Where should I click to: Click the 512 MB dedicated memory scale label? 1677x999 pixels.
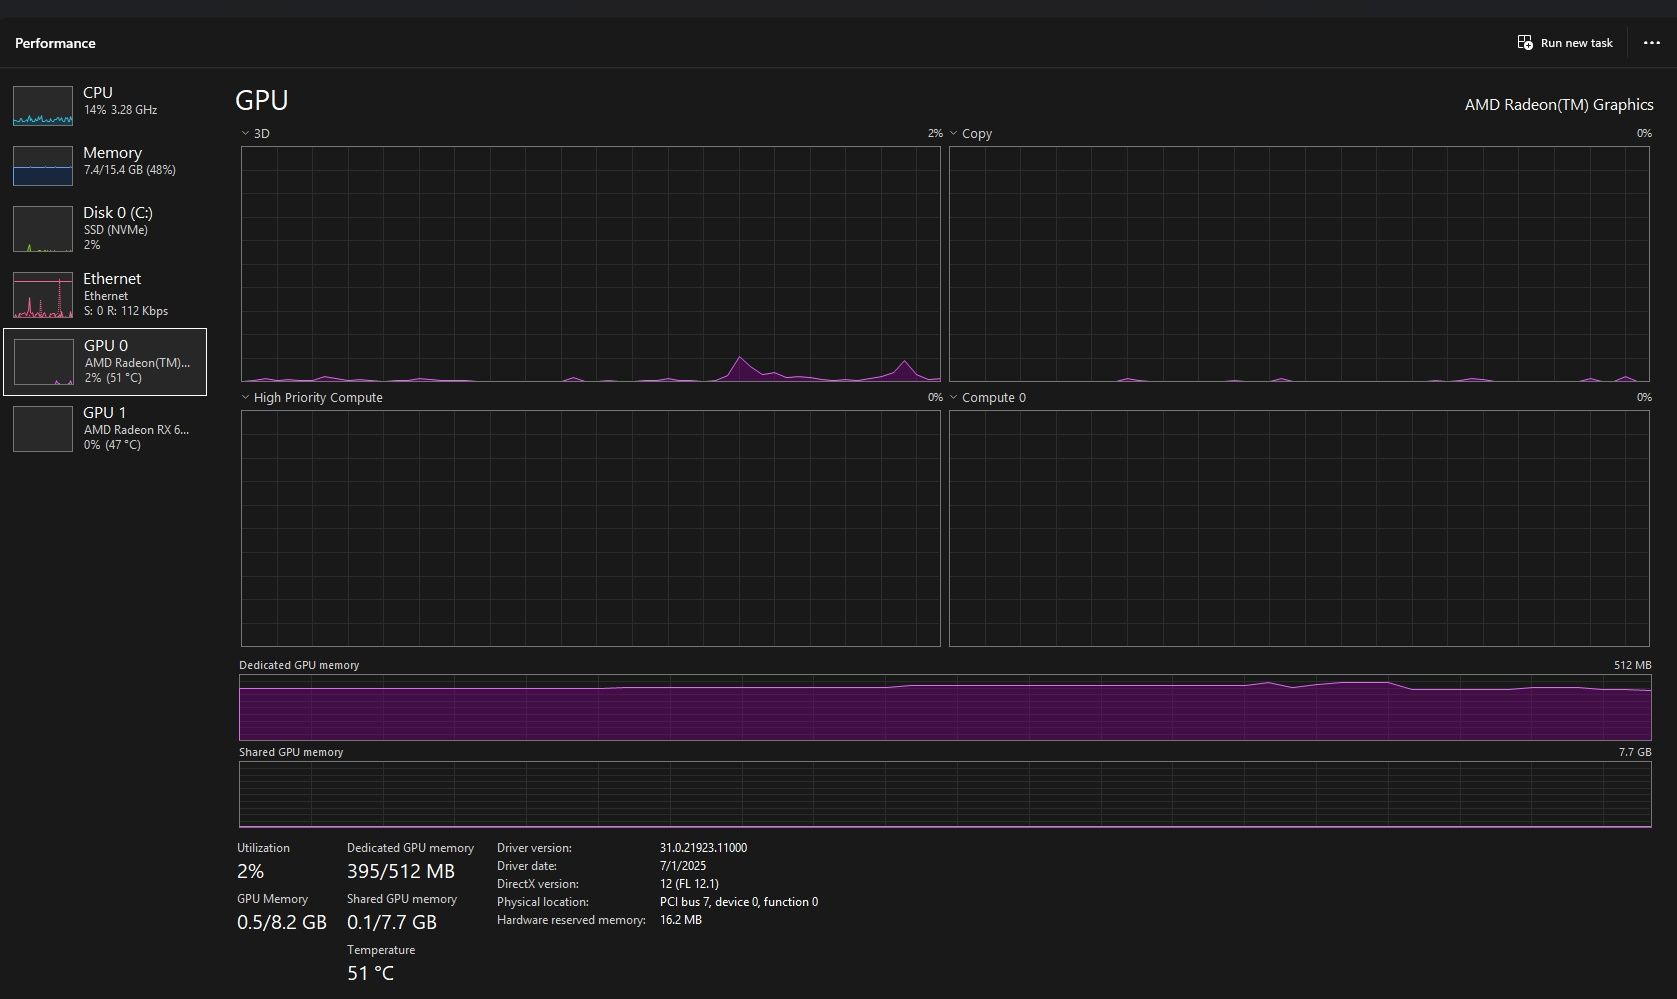(x=1632, y=665)
